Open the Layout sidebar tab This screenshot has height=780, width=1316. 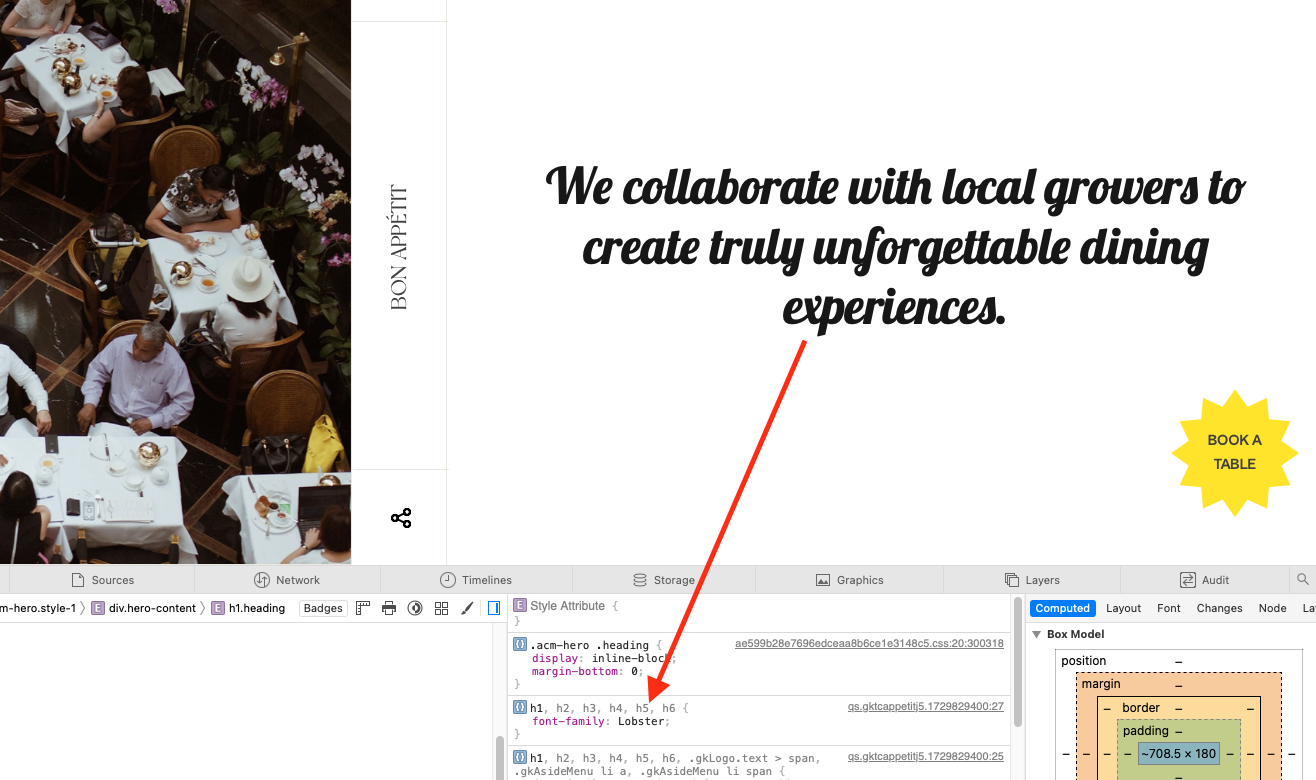(1123, 608)
